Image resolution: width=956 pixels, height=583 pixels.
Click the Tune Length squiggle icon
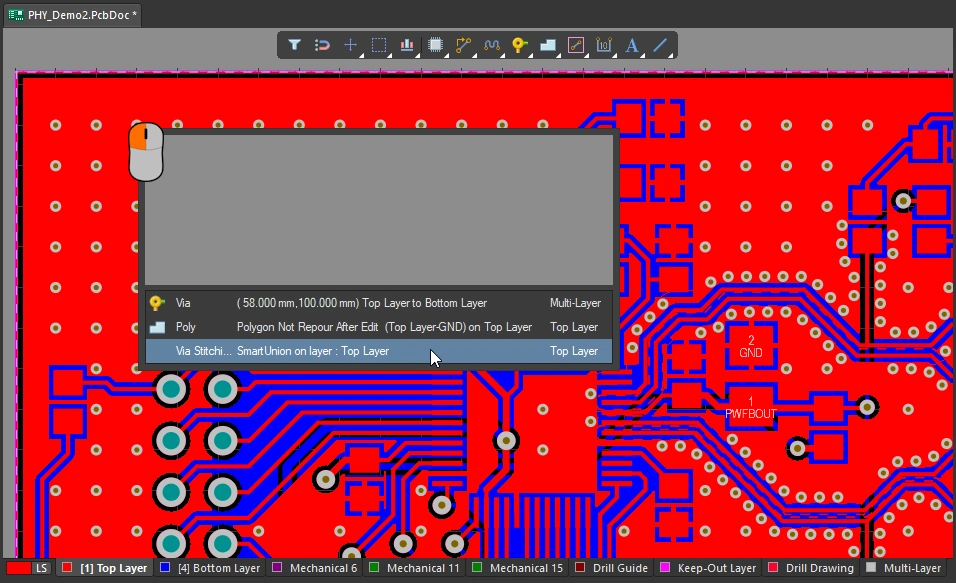(x=491, y=45)
